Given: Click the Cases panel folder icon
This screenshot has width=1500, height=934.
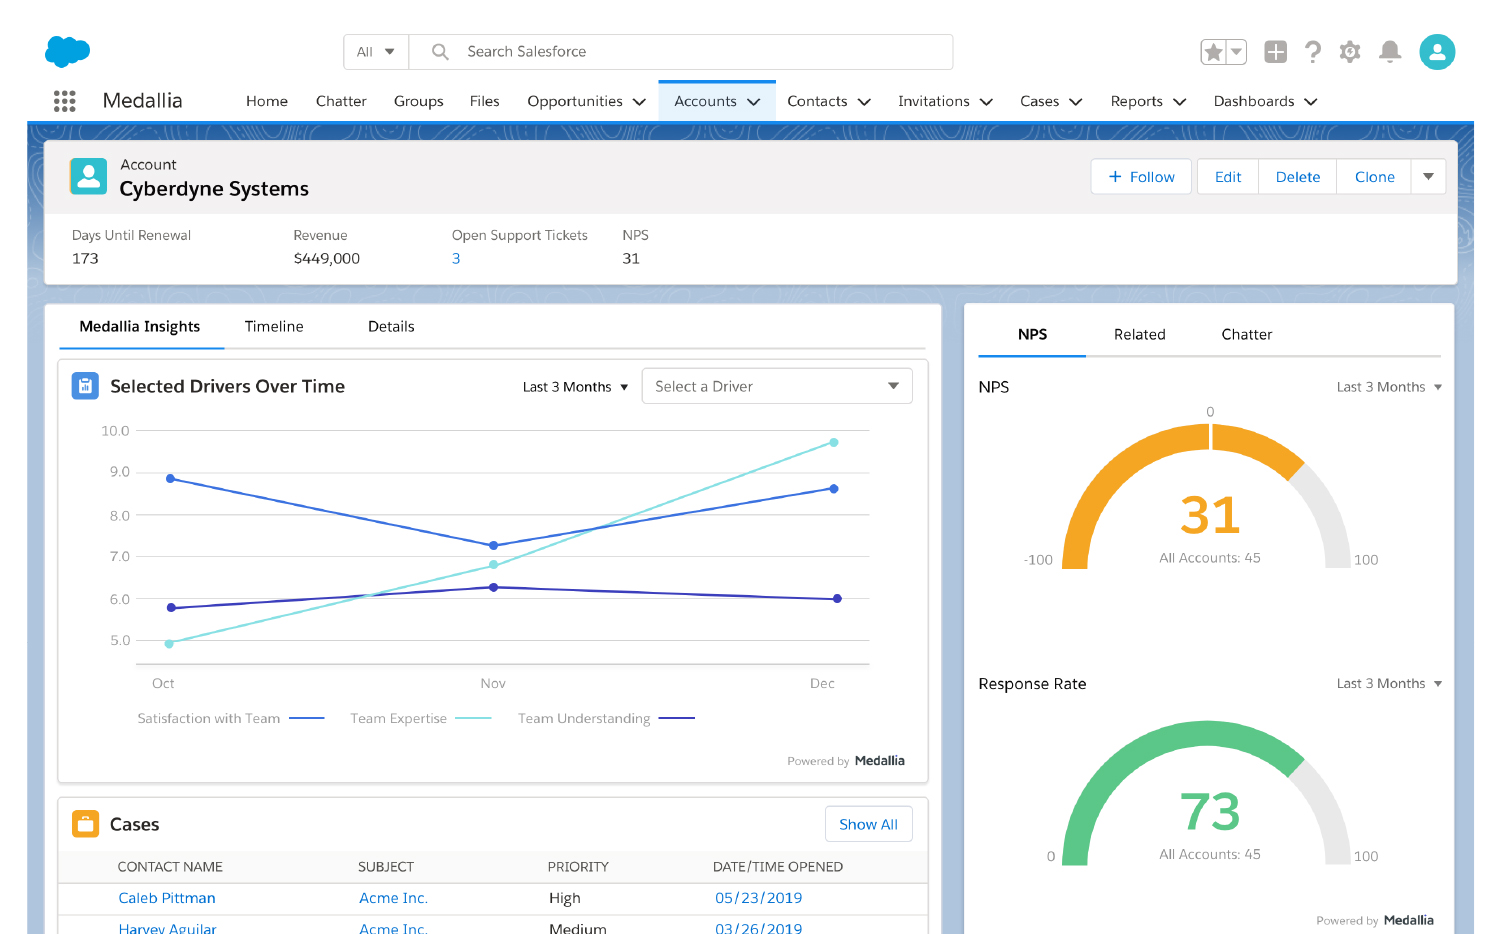Looking at the screenshot, I should pos(85,823).
